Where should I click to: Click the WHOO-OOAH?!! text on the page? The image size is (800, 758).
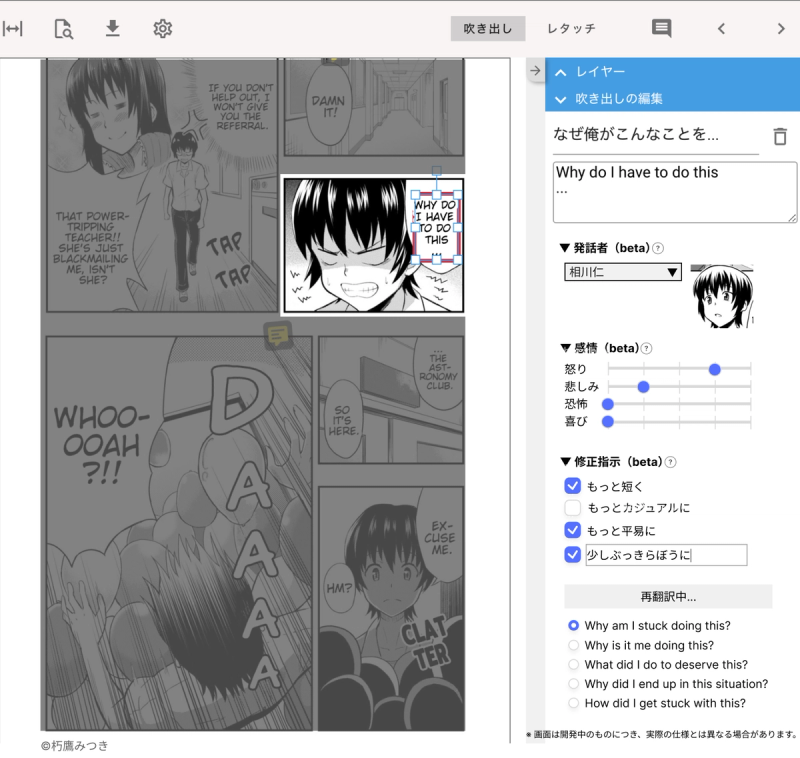point(101,445)
